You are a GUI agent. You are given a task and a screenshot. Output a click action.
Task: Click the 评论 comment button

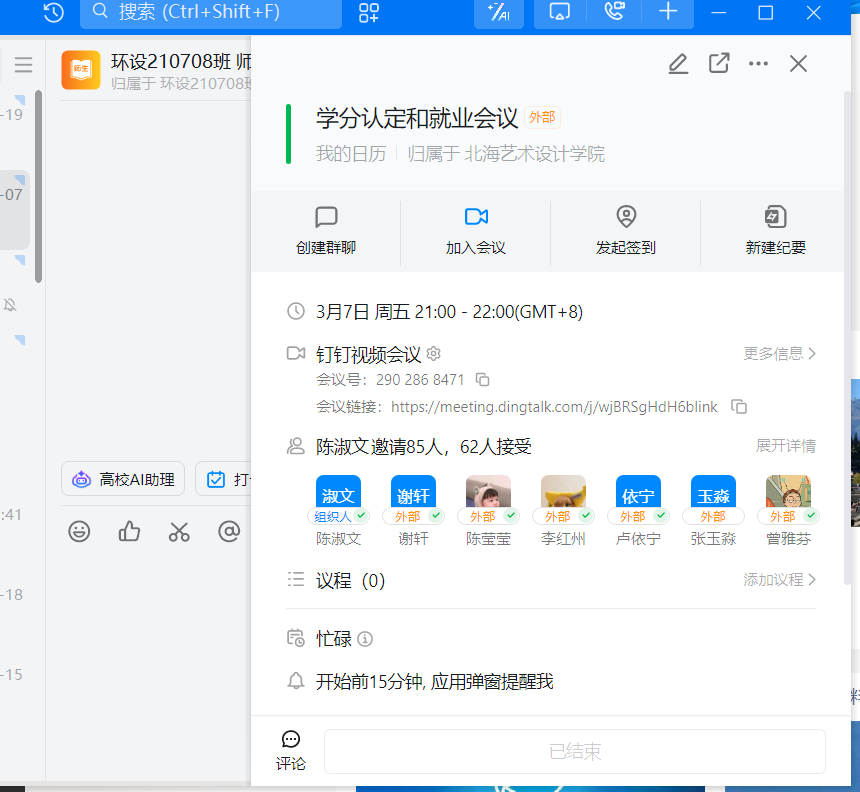pyautogui.click(x=291, y=750)
